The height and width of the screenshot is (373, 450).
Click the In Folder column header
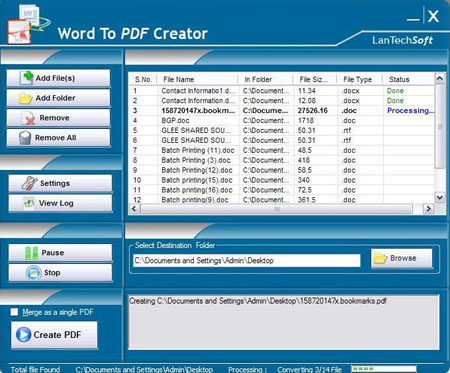point(265,80)
